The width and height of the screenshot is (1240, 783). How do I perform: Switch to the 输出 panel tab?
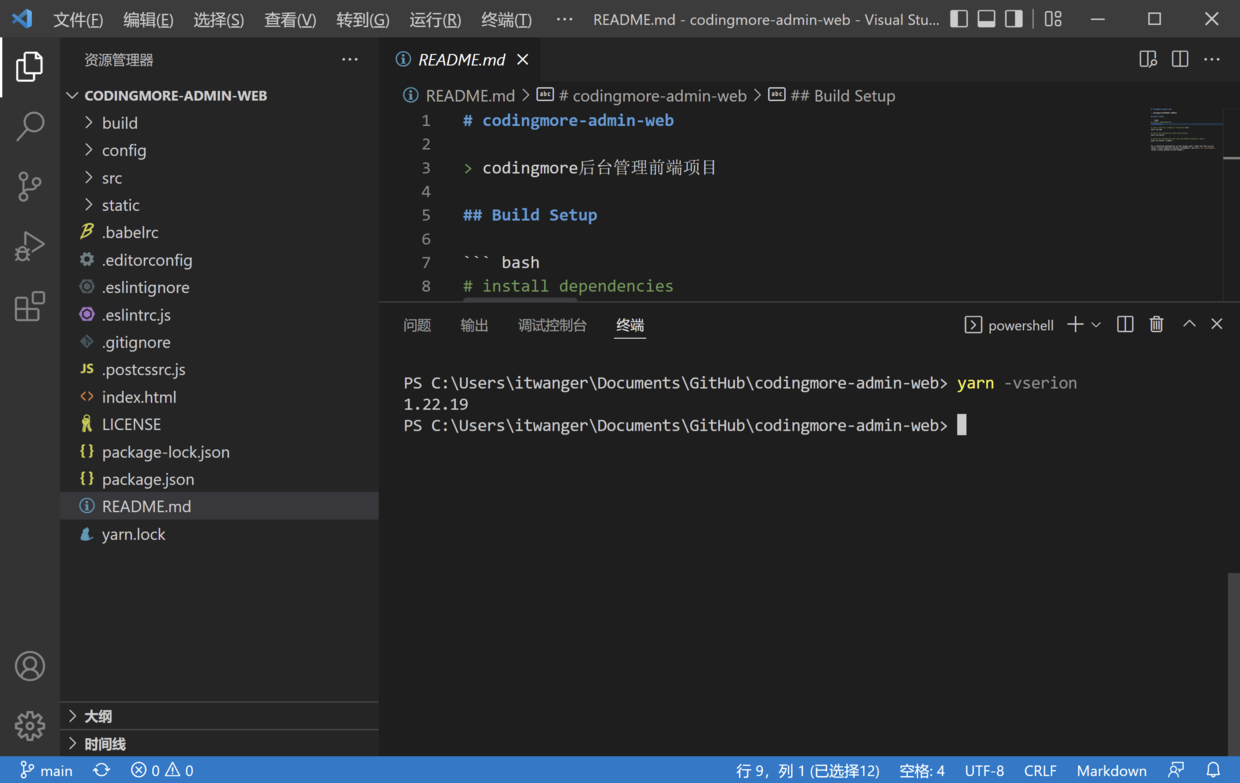click(474, 325)
